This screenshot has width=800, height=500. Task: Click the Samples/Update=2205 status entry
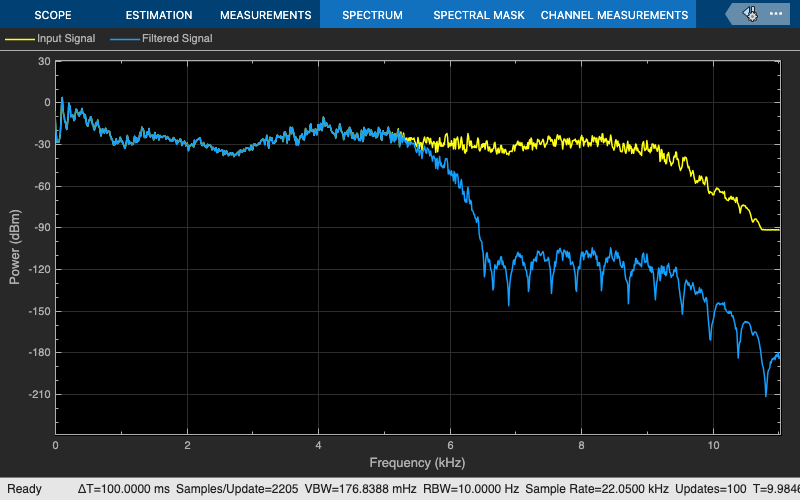[x=238, y=489]
